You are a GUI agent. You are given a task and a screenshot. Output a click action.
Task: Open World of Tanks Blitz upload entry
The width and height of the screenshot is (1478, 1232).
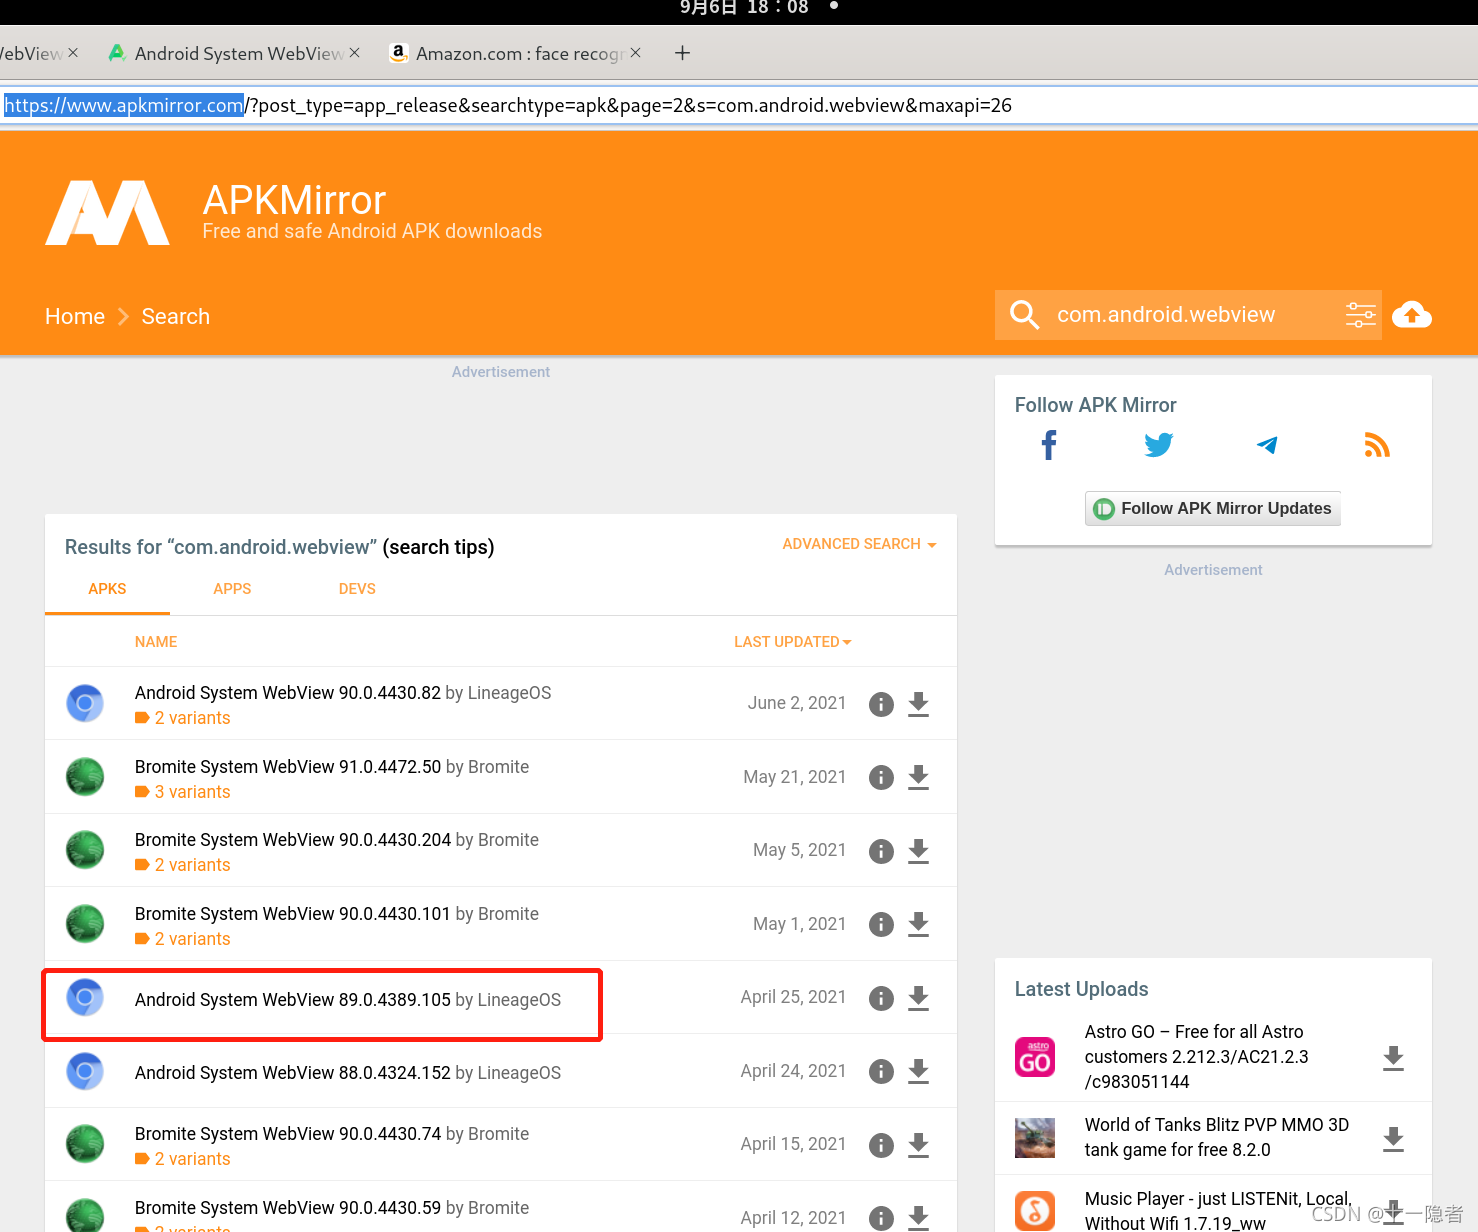(1217, 1138)
